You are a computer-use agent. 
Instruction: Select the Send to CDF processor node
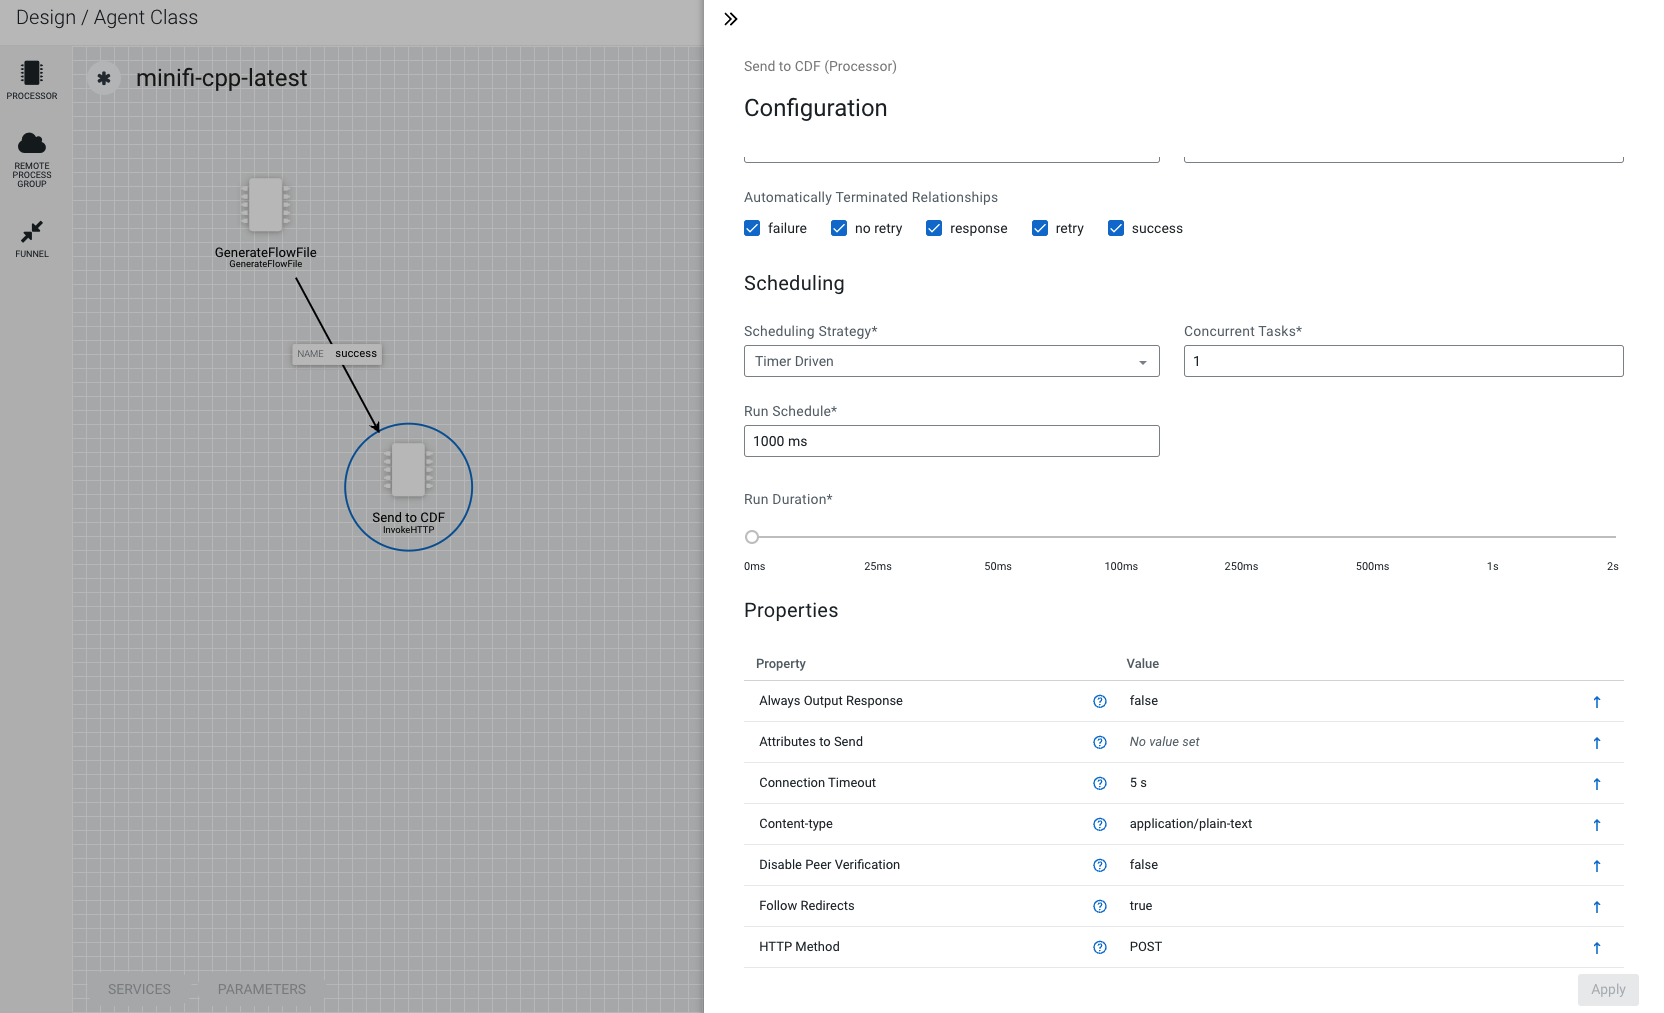[408, 471]
